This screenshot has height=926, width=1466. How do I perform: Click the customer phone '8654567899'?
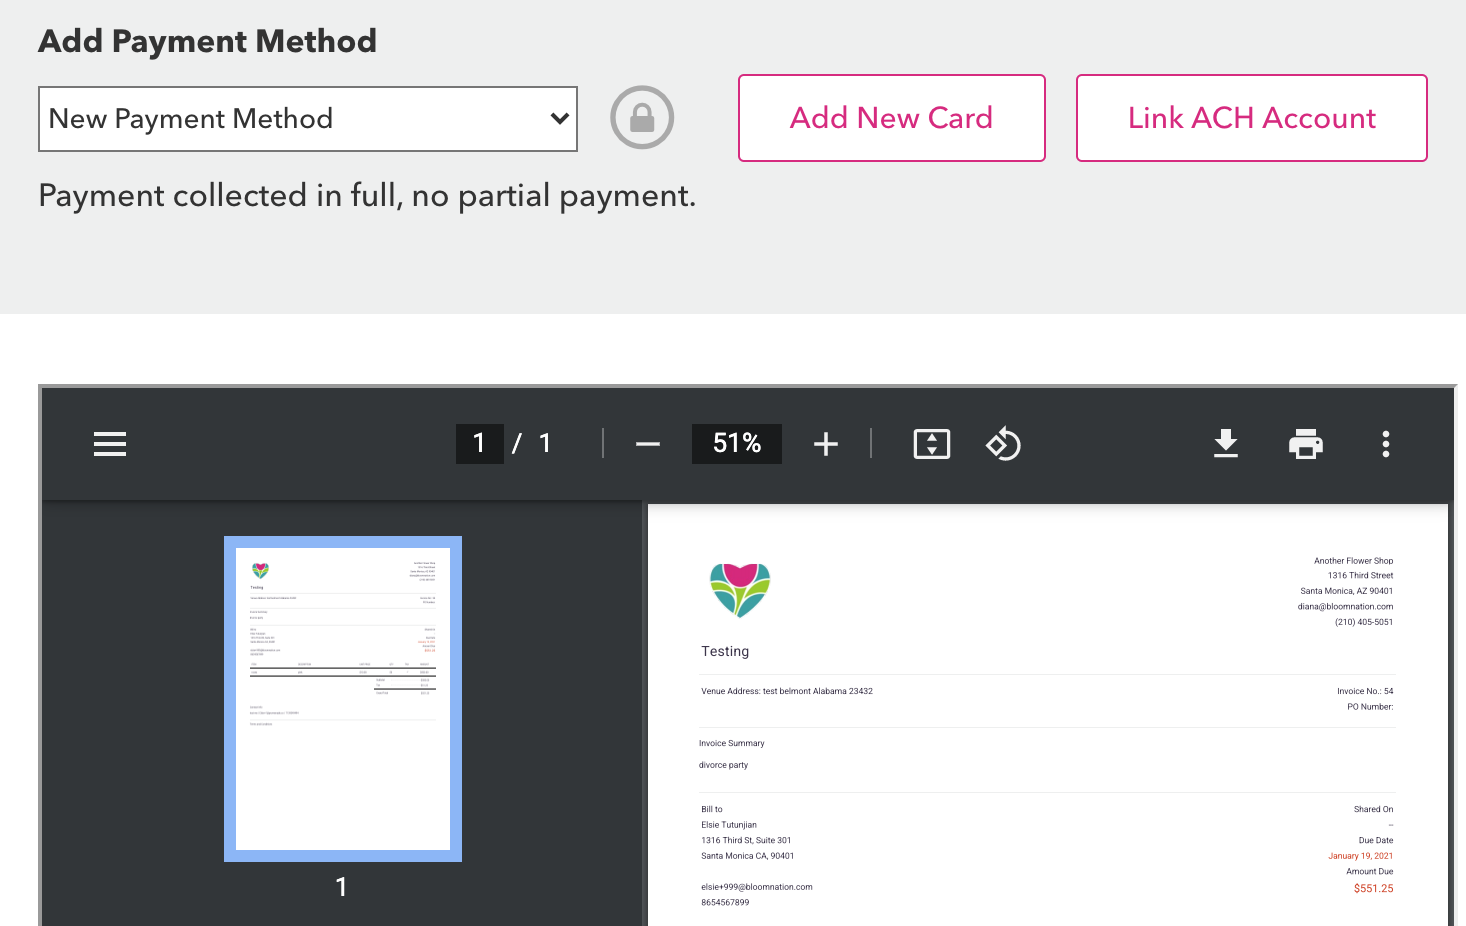(x=725, y=902)
